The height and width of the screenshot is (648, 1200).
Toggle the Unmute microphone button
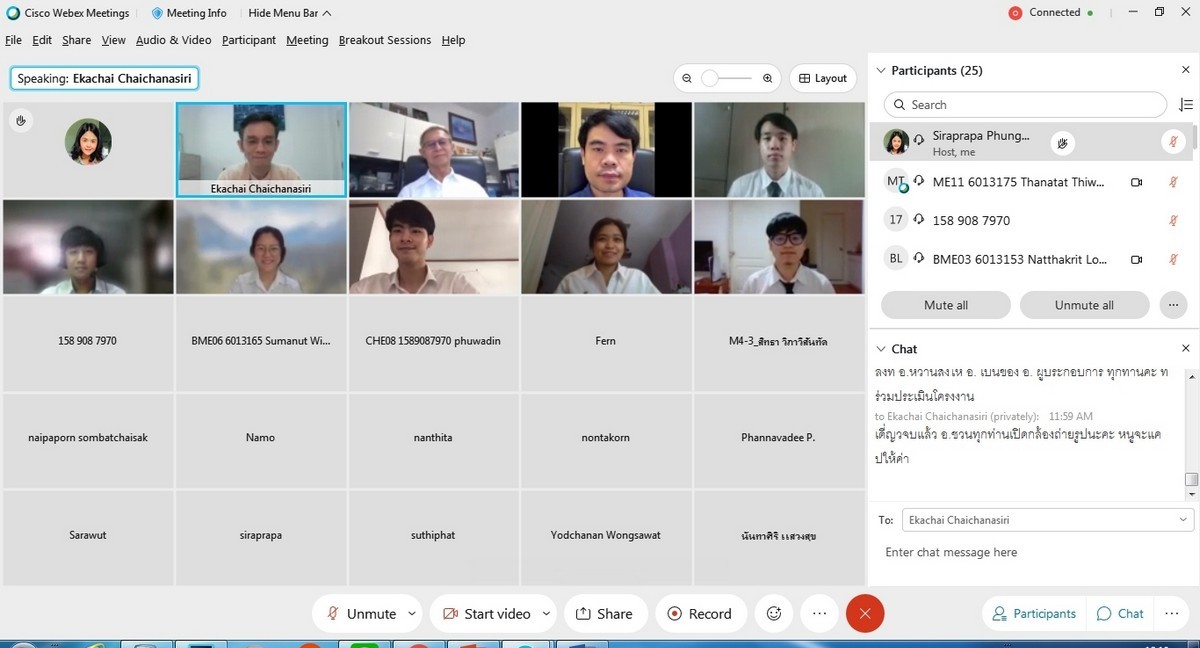(x=362, y=613)
